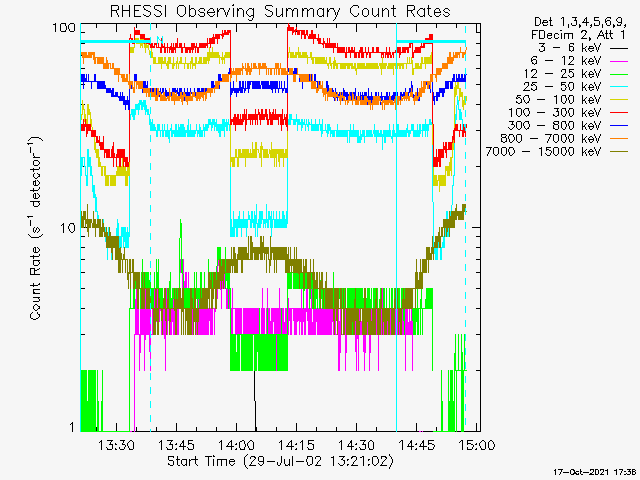Click the yellow line swatch for 50-100 keV
640x480 pixels.
click(619, 100)
